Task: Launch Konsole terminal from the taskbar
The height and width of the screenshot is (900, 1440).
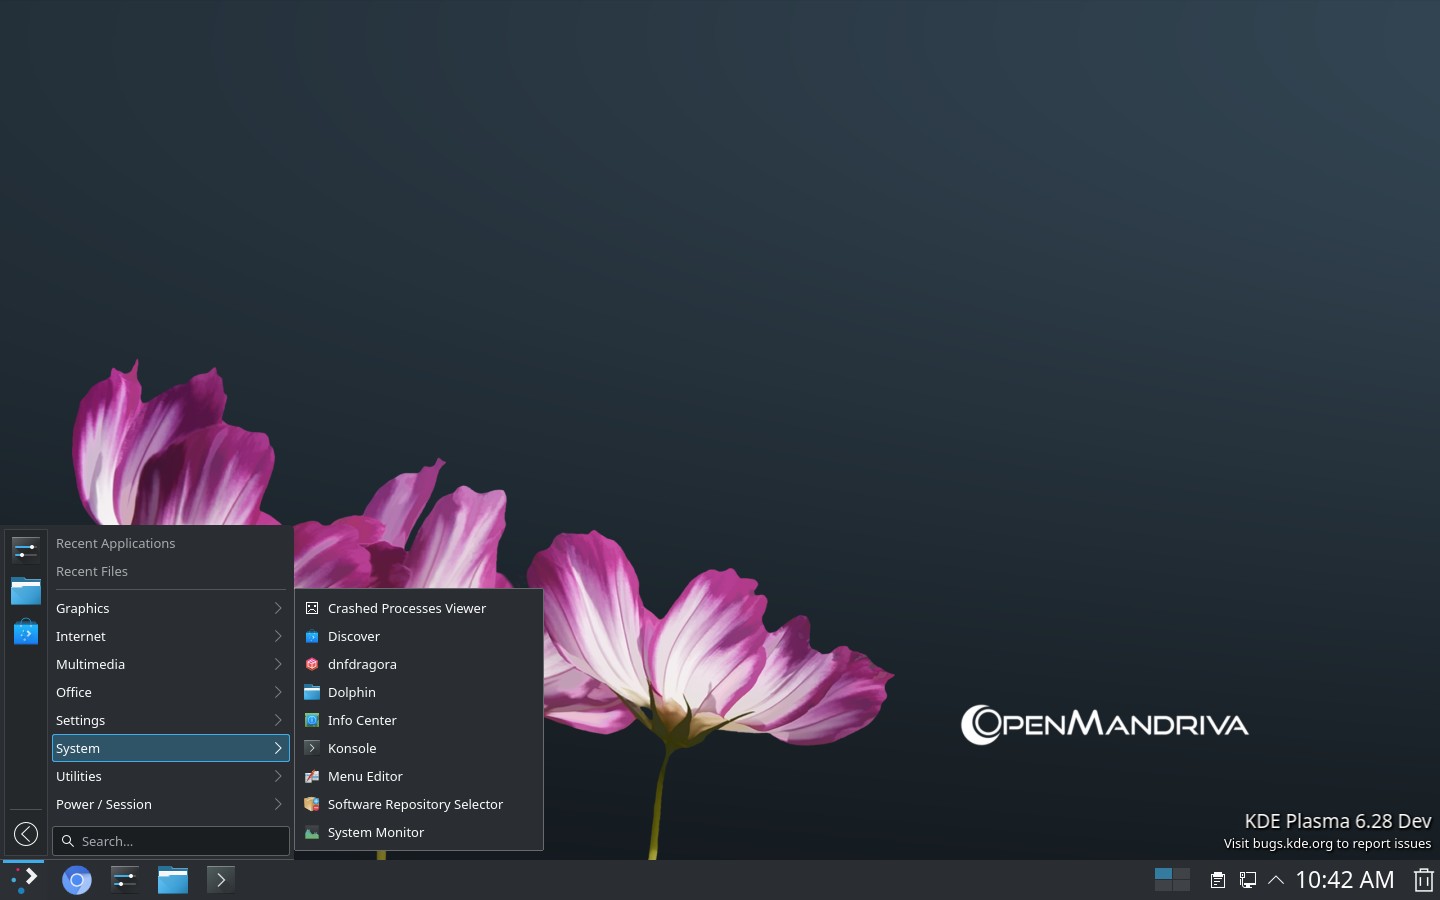Action: [221, 880]
